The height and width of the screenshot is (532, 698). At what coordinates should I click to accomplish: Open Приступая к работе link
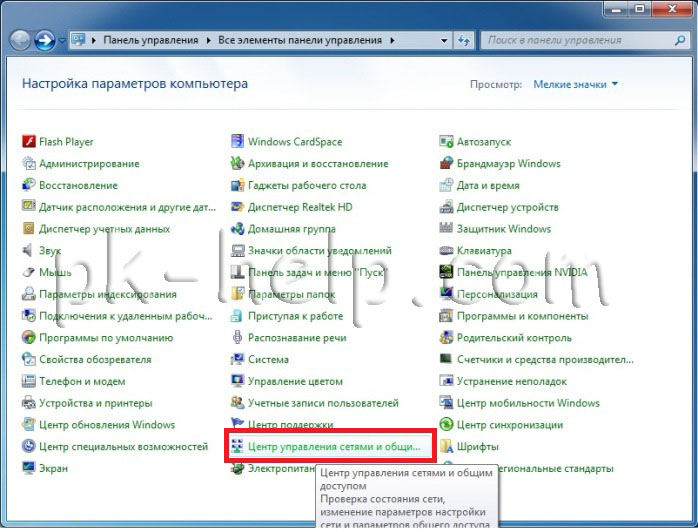(296, 316)
